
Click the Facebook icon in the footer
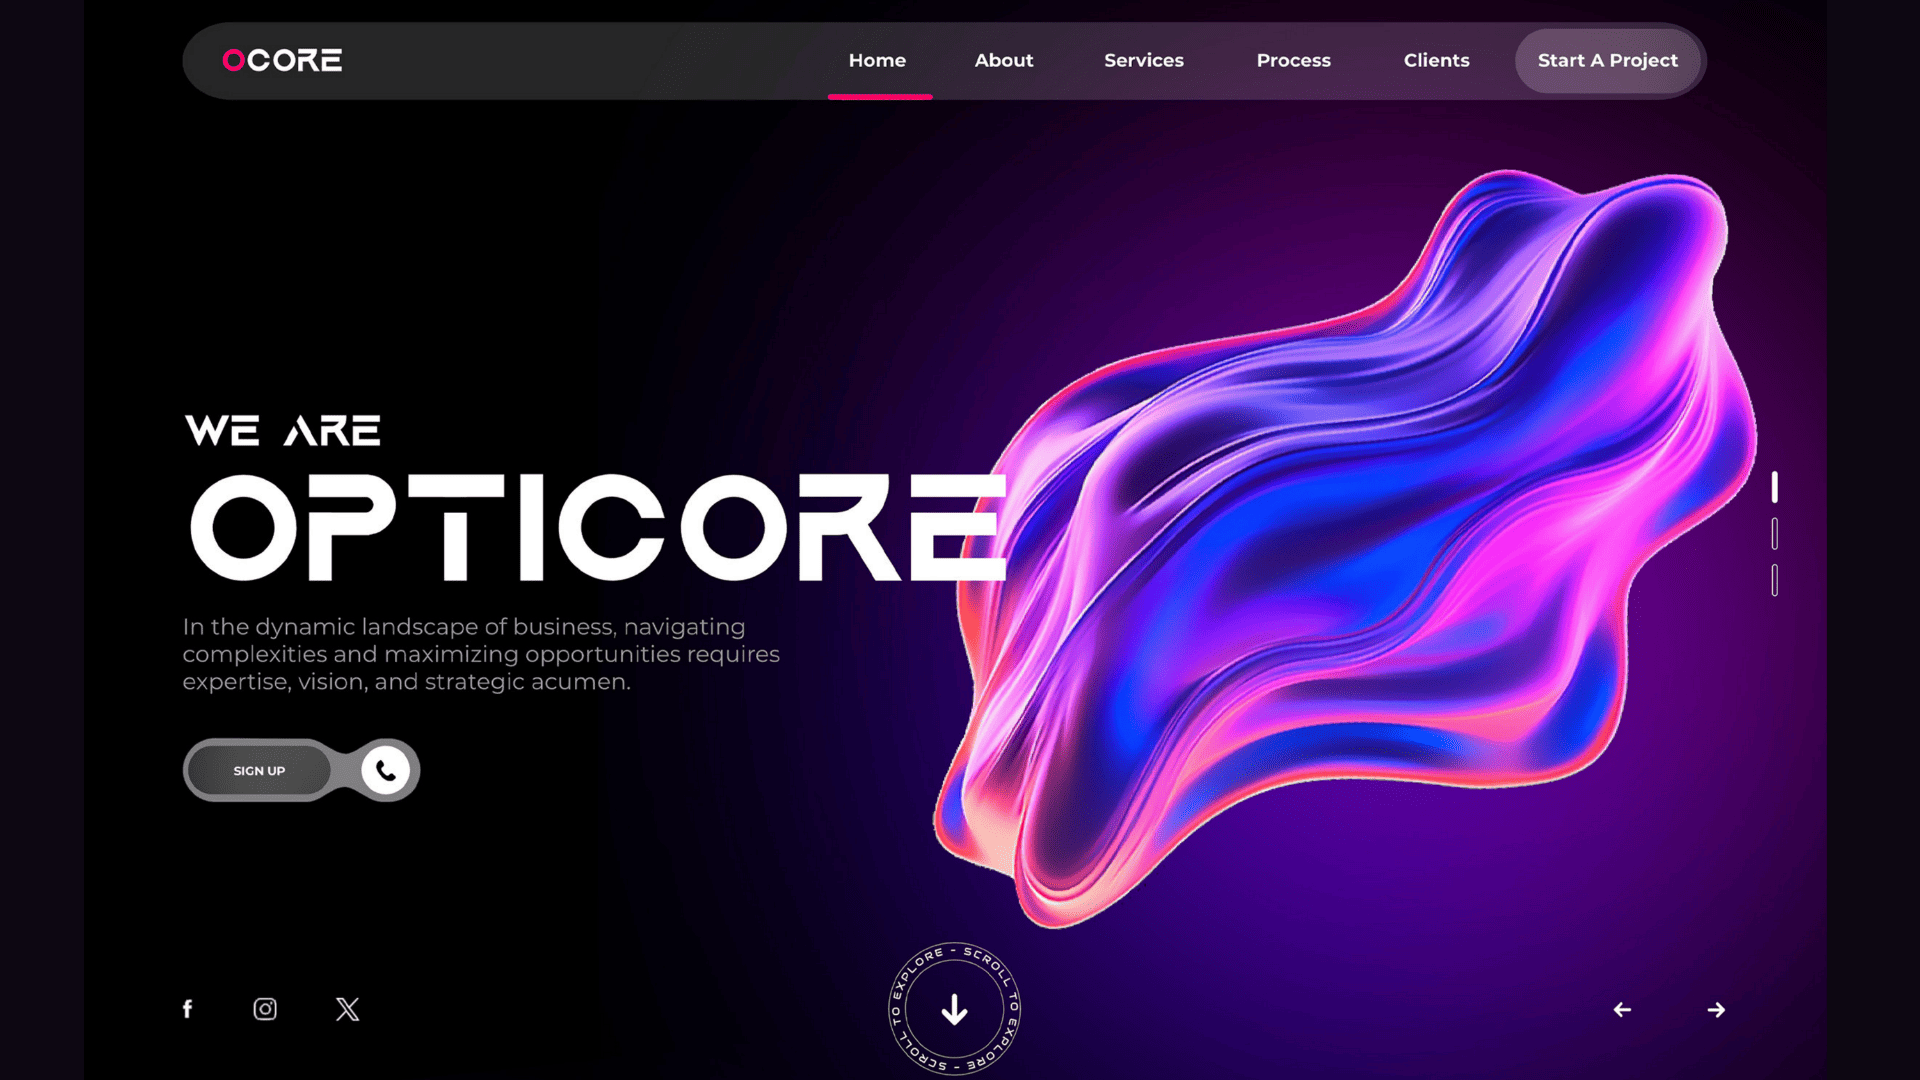coord(187,1009)
